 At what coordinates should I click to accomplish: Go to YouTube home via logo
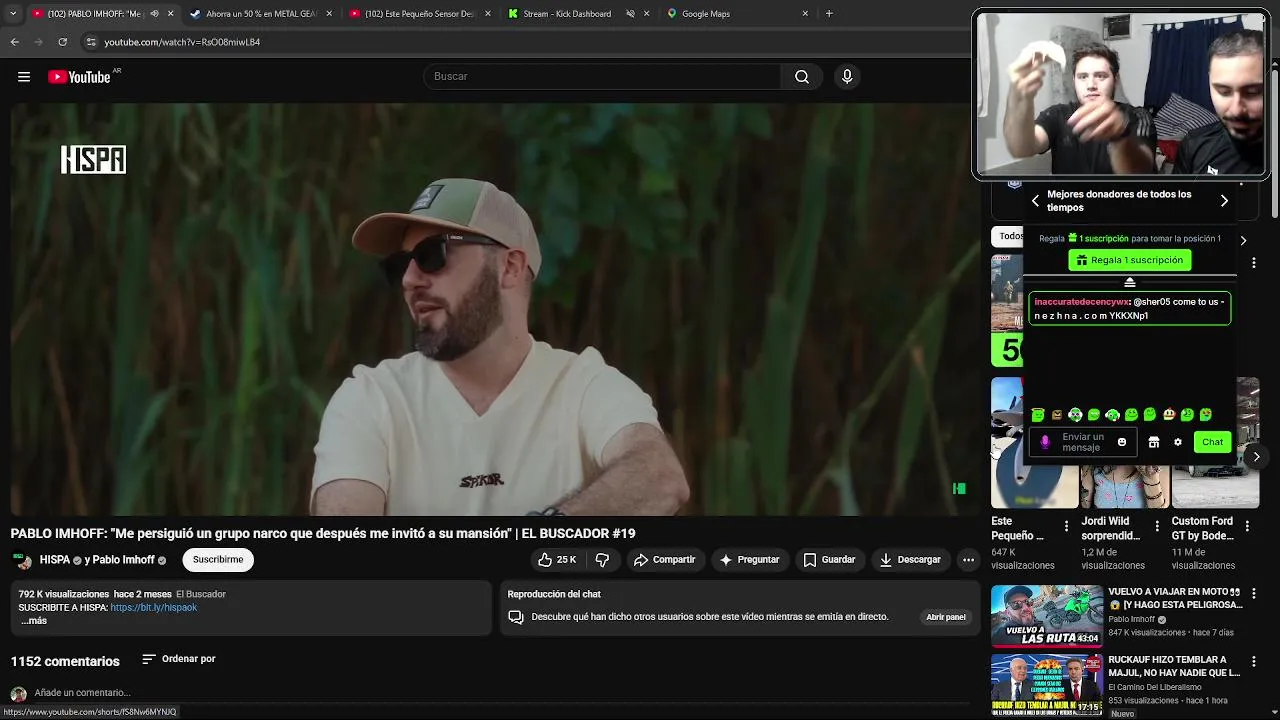pos(79,77)
